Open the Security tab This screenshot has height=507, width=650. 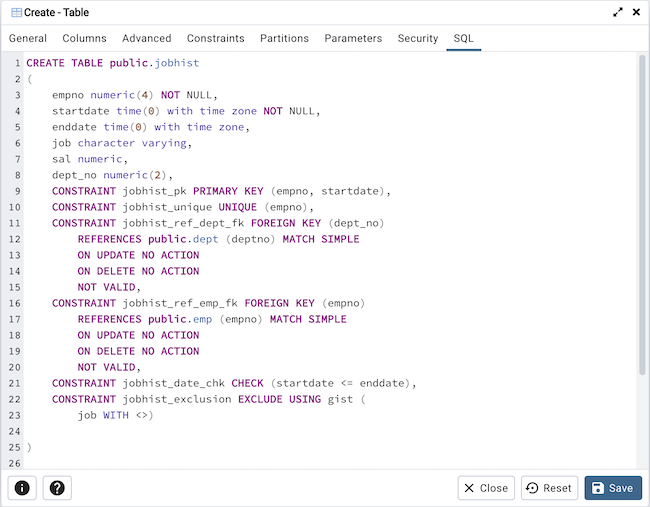point(418,38)
